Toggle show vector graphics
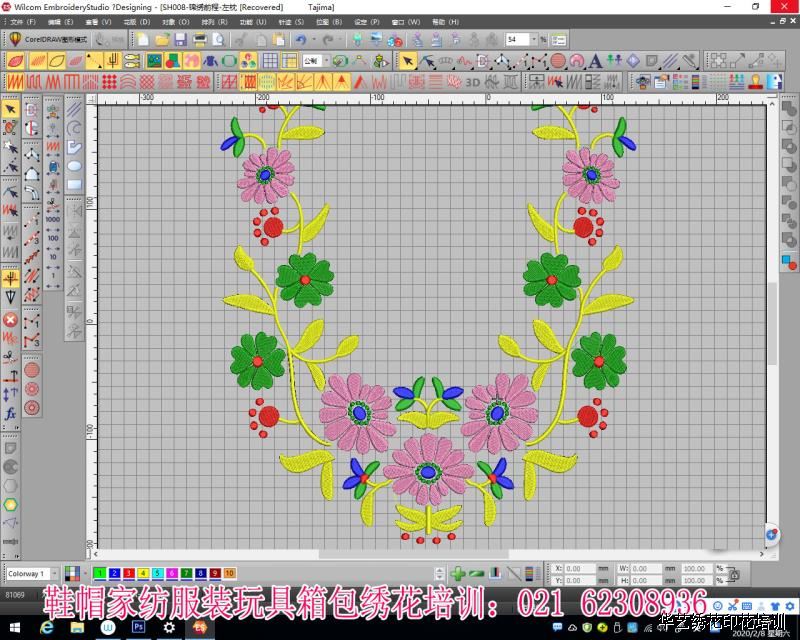 (x=173, y=61)
